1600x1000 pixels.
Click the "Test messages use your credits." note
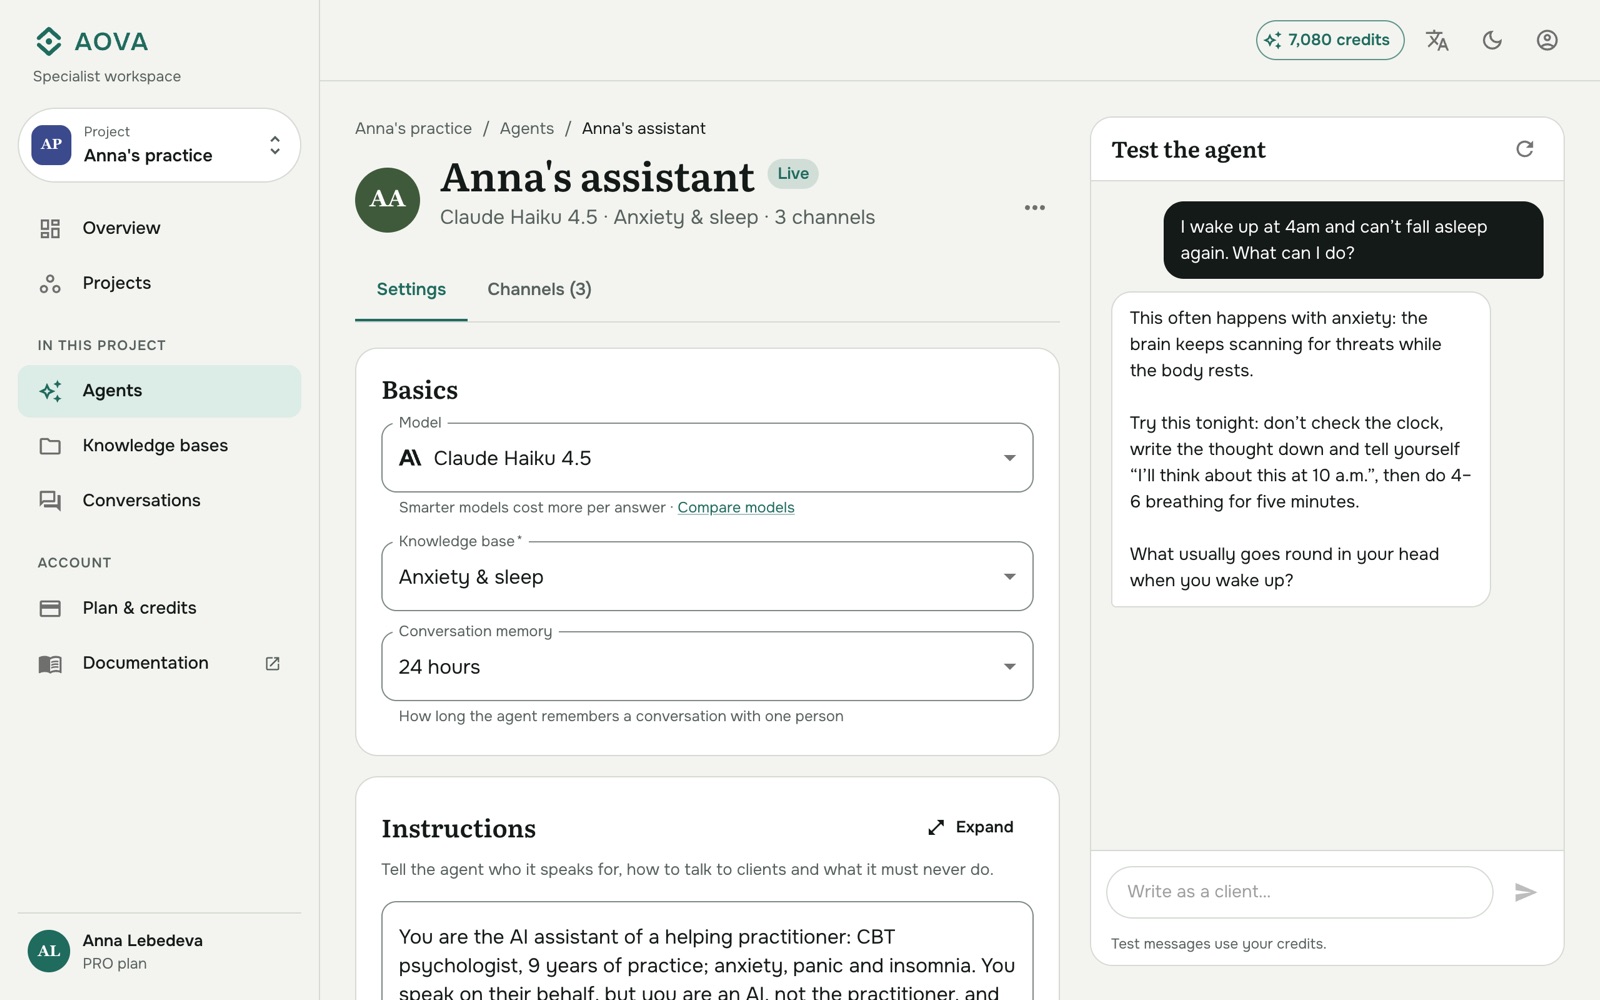point(1218,944)
